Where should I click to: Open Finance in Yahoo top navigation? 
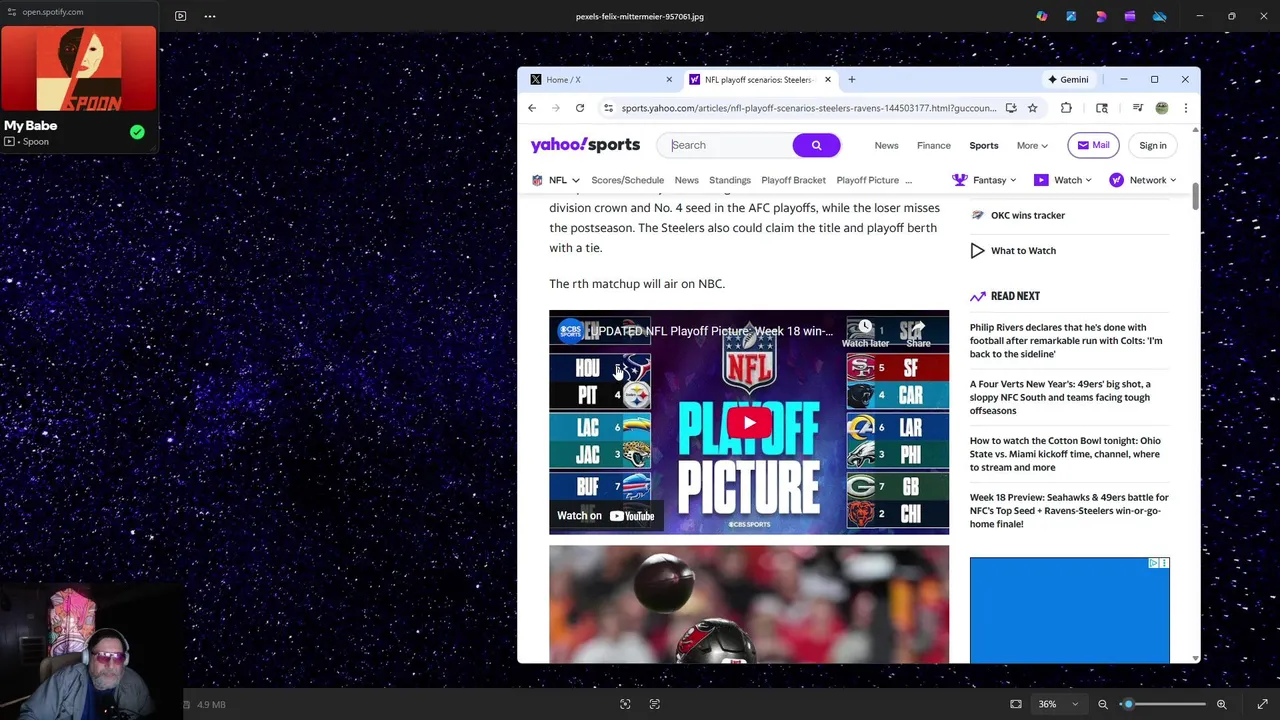(x=934, y=146)
